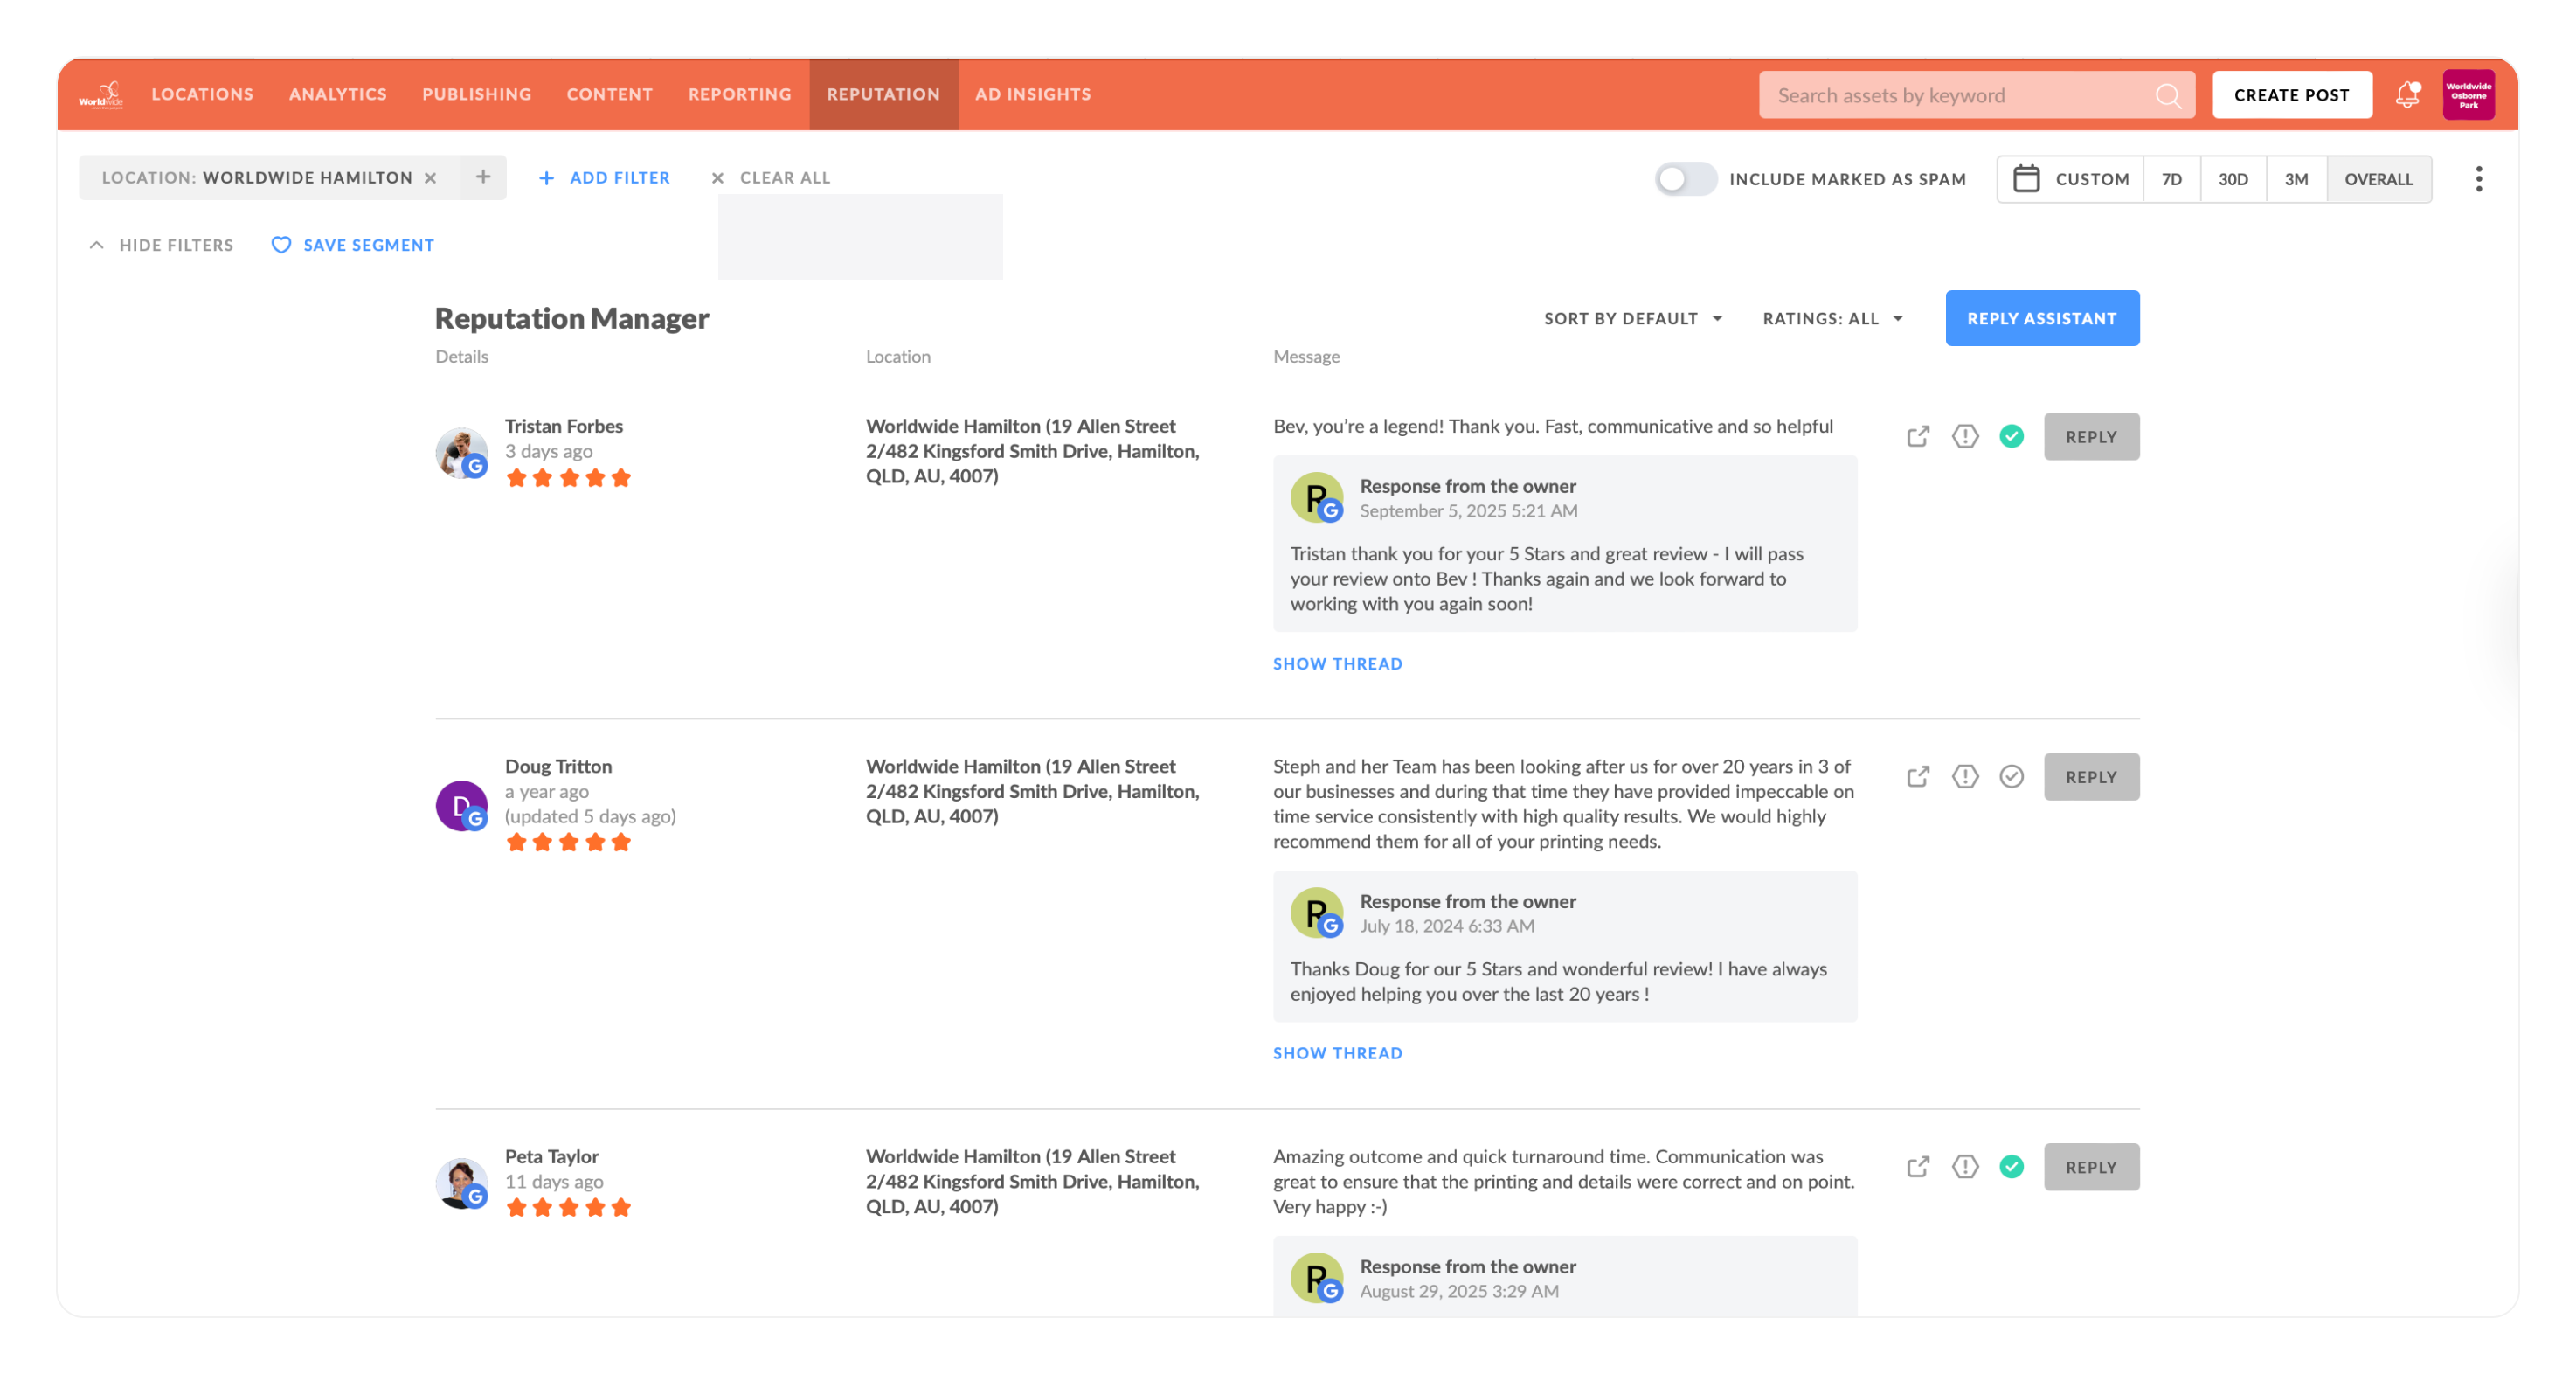
Task: Open the custom date calendar icon
Action: pos(2026,179)
